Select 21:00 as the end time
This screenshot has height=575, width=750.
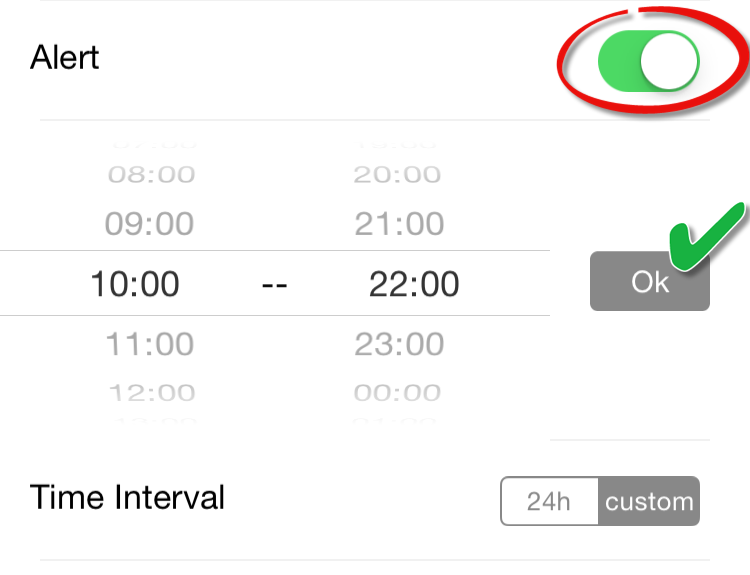pos(399,224)
